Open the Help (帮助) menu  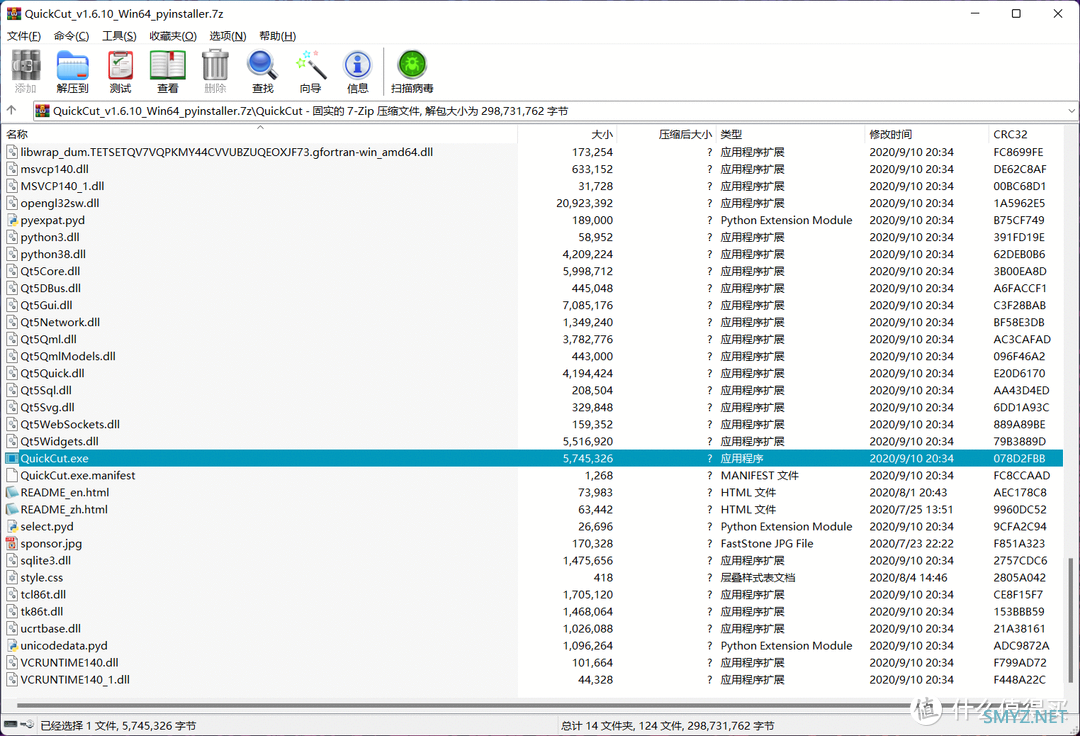278,36
